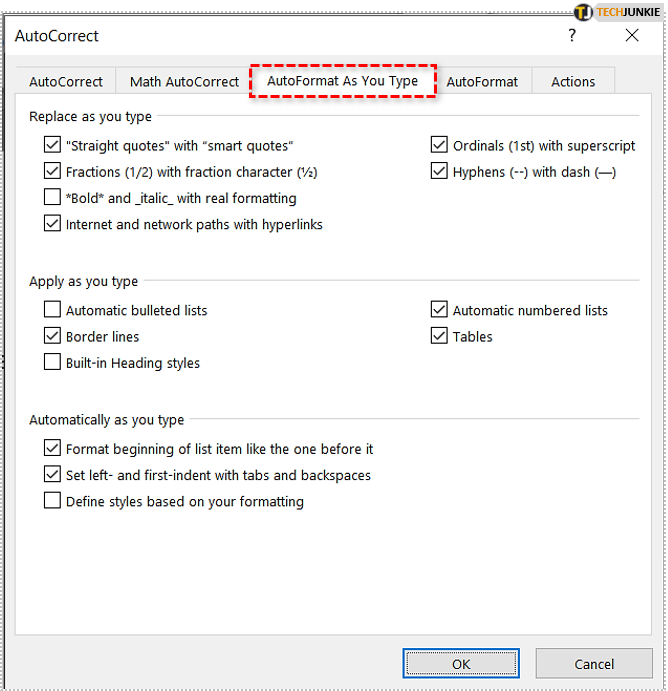The image size is (668, 691).
Task: Uncheck the Border lines option
Action: (53, 337)
